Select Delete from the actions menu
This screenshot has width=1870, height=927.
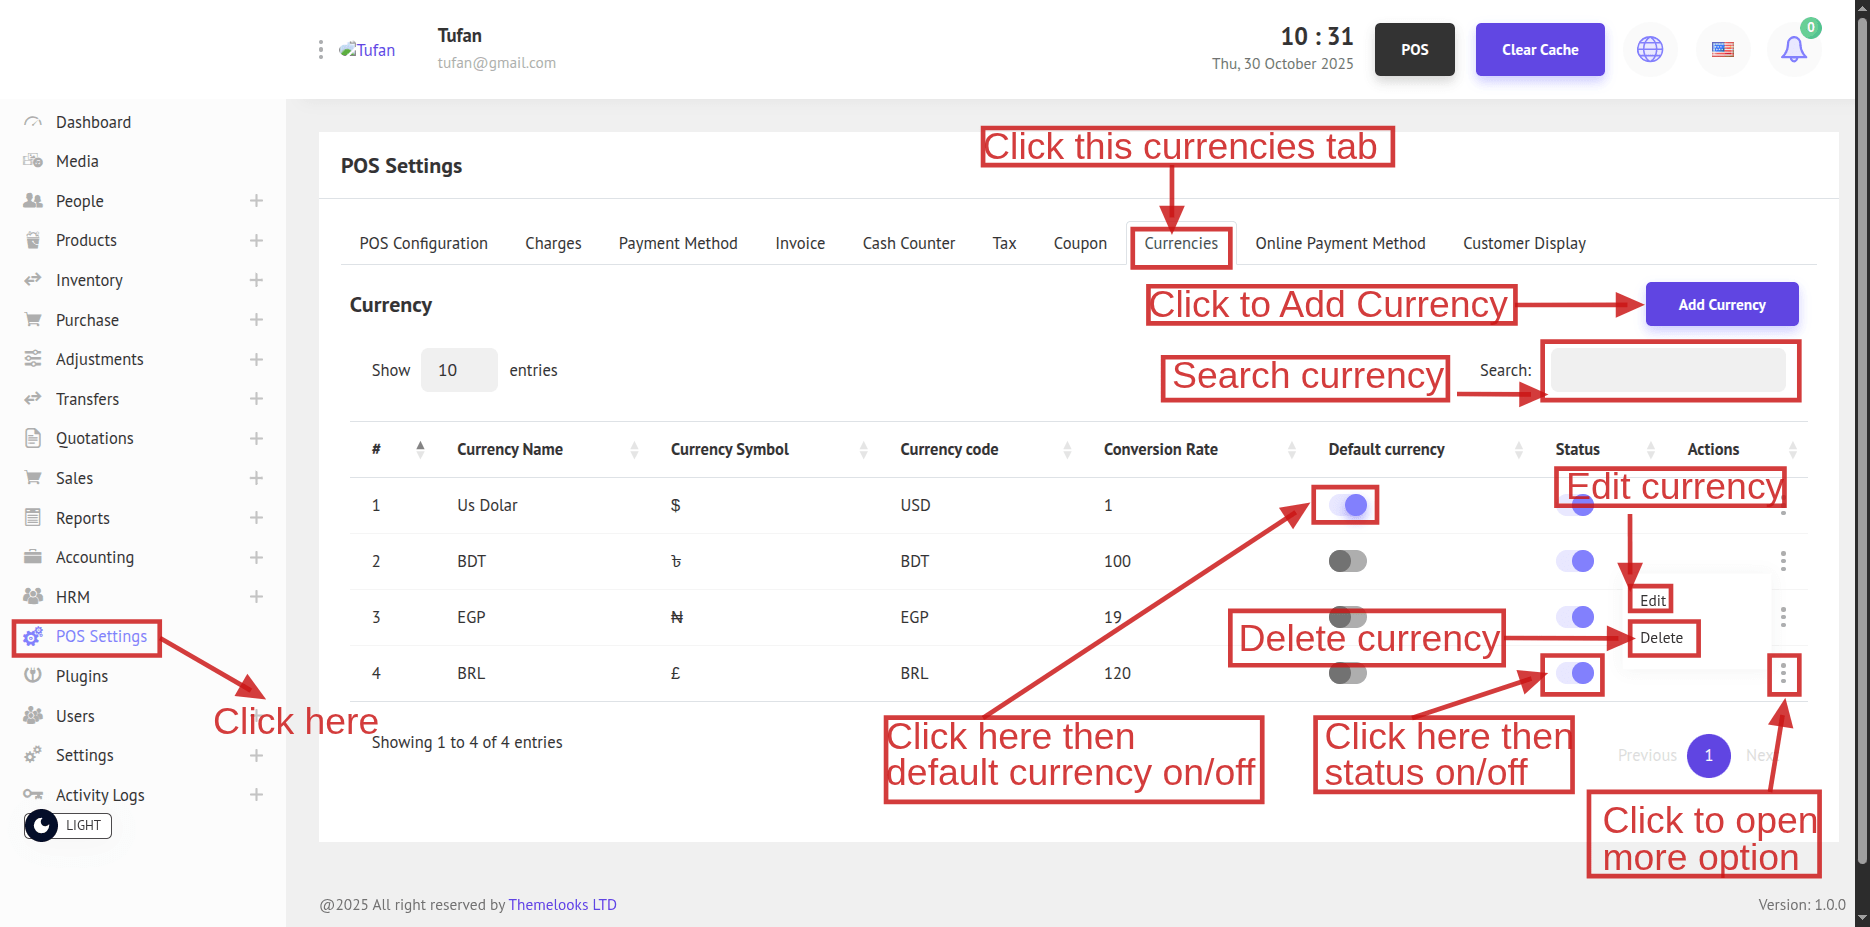[1661, 638]
